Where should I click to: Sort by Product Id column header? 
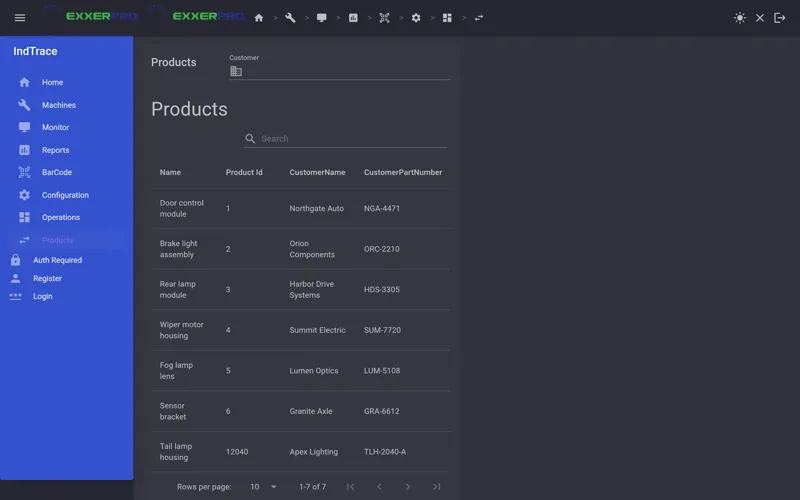point(244,172)
